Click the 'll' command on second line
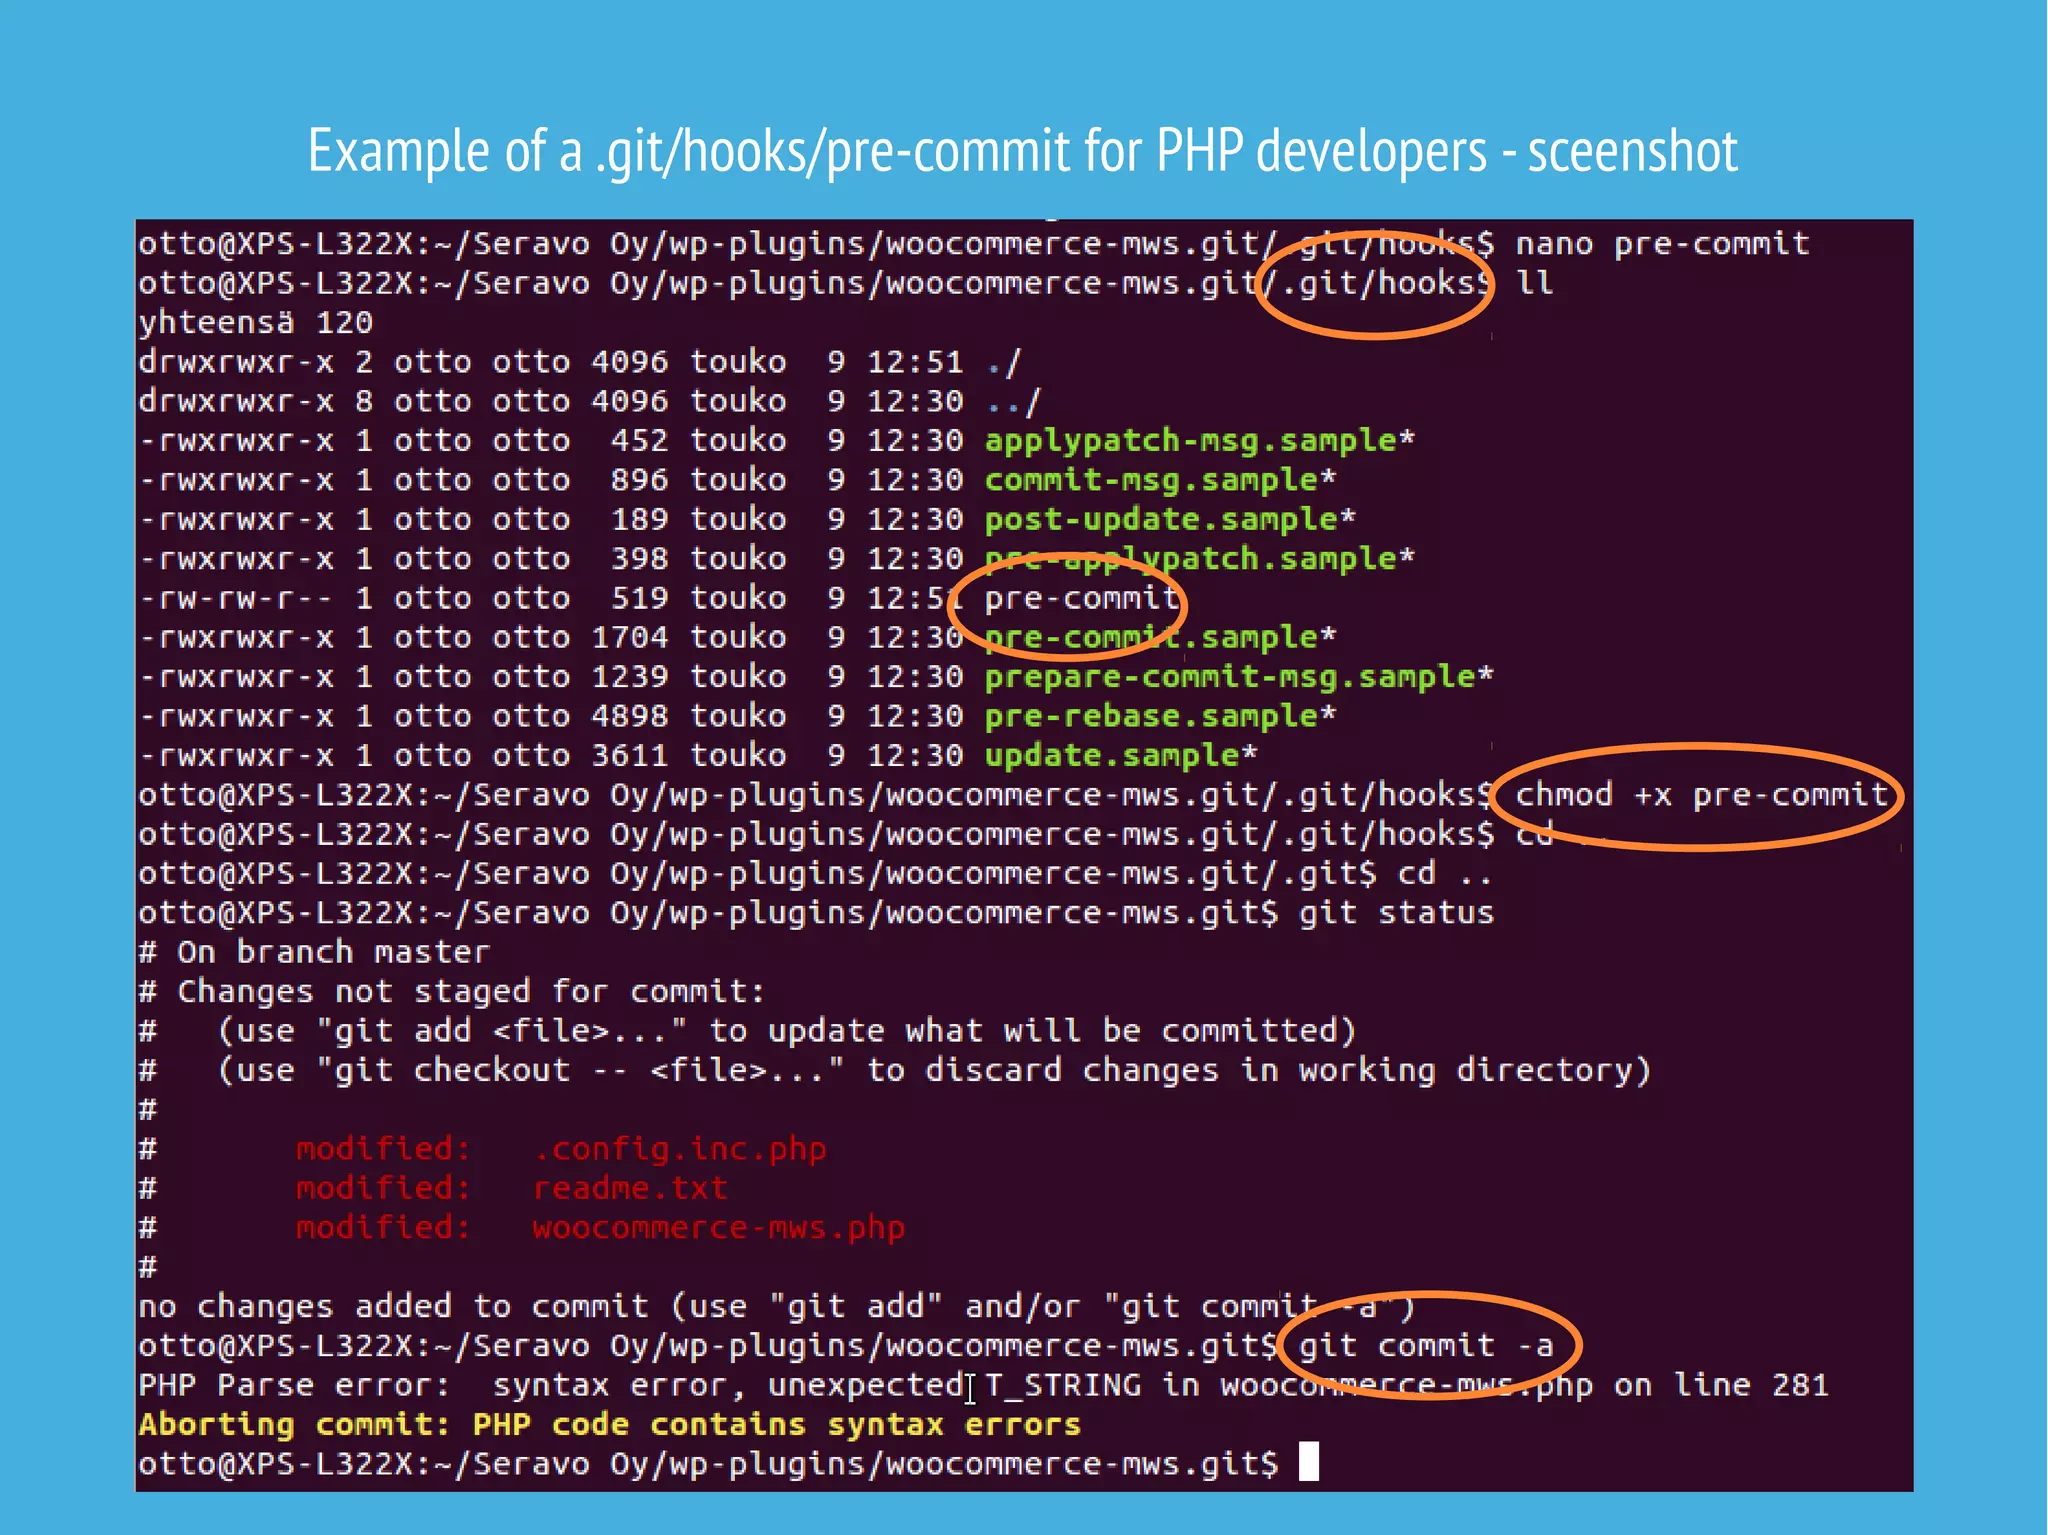This screenshot has height=1535, width=2048. (x=1534, y=283)
